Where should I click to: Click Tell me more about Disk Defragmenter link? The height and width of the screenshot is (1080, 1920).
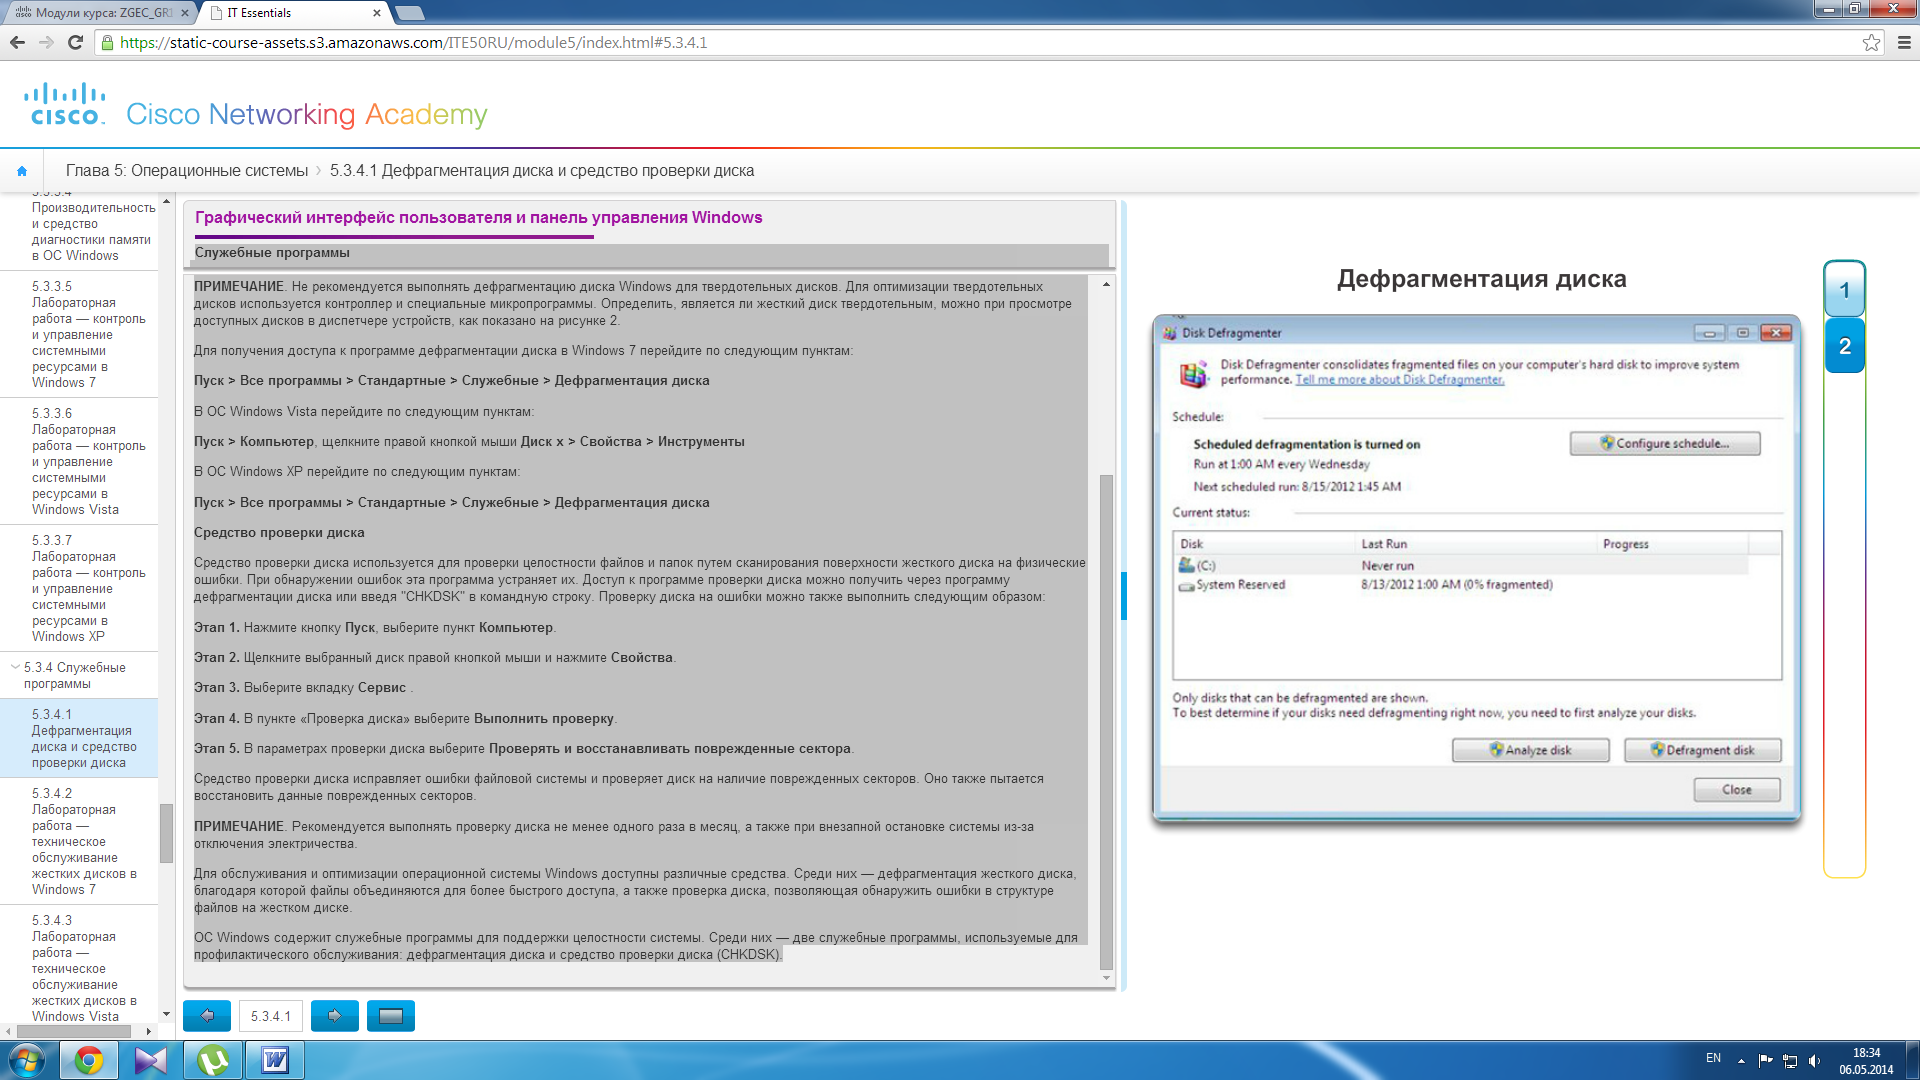(1400, 380)
